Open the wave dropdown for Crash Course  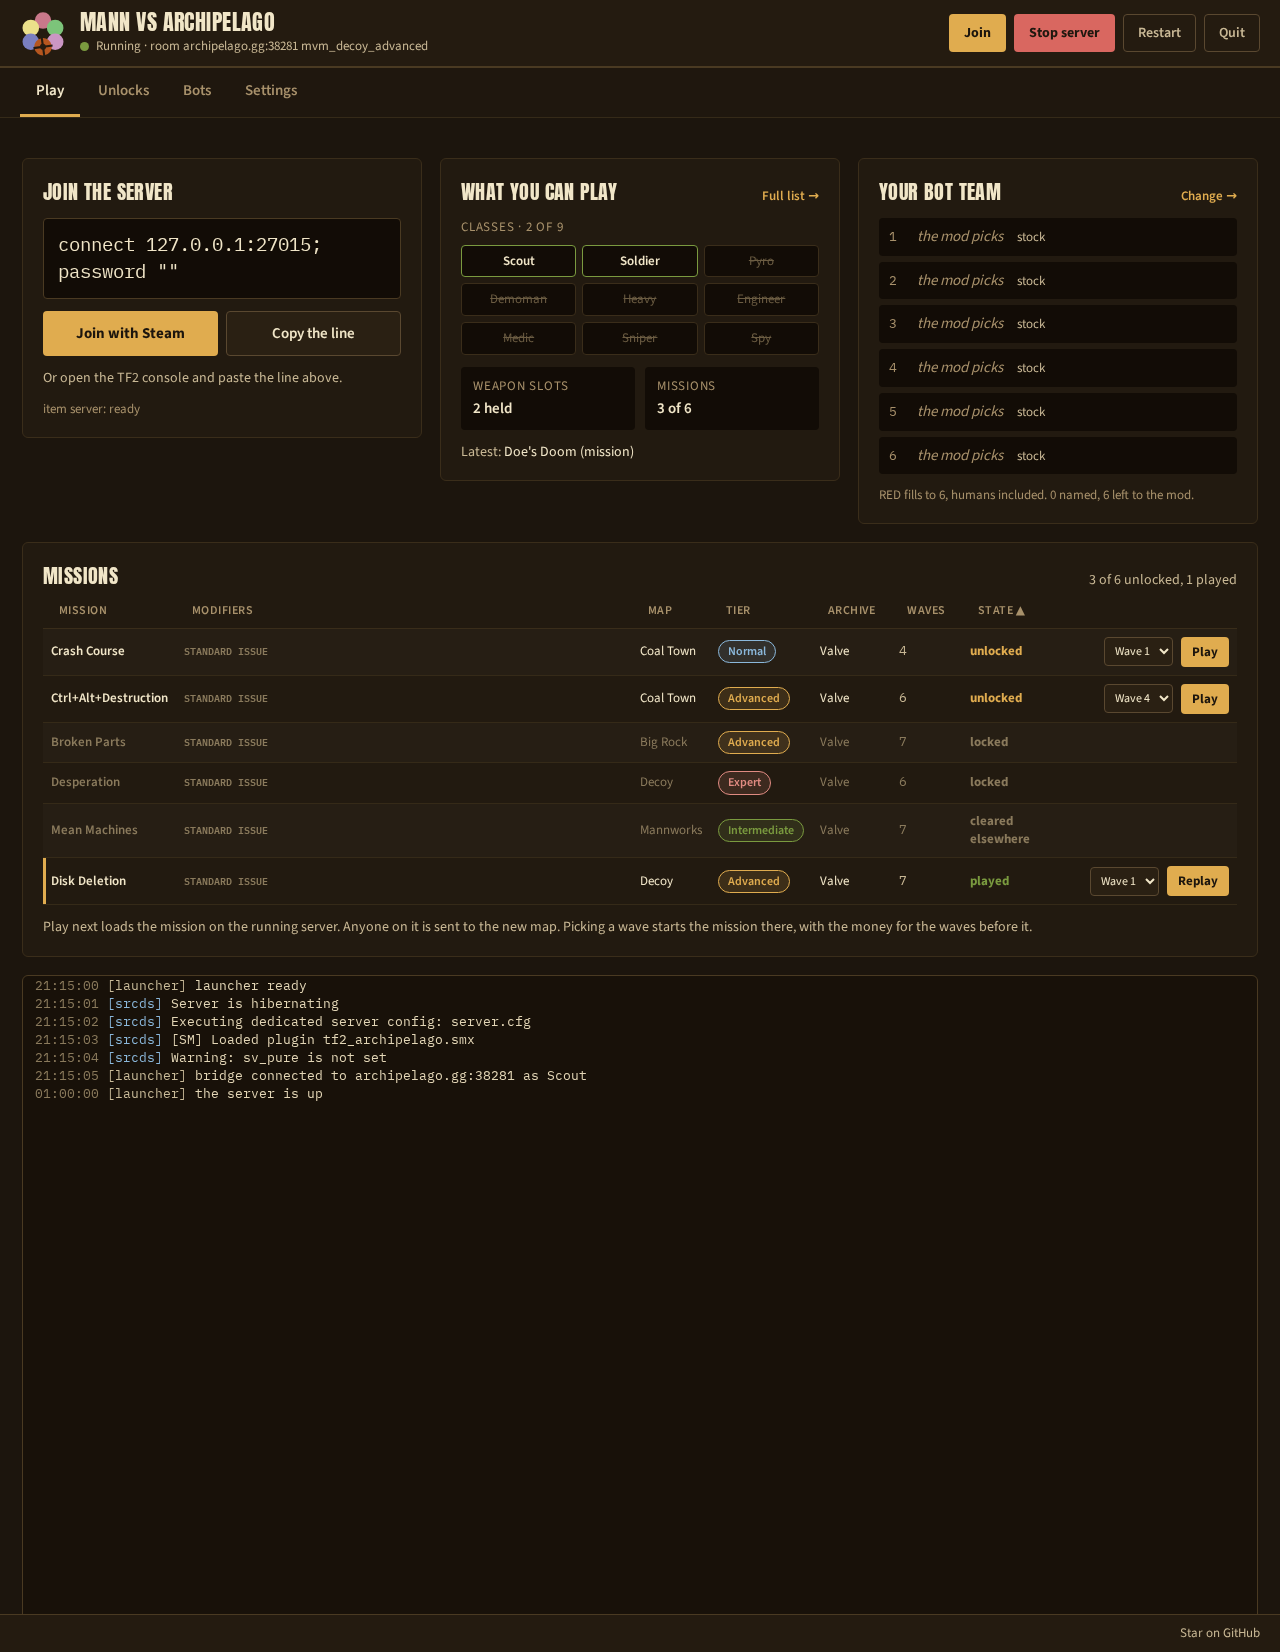[x=1138, y=651]
